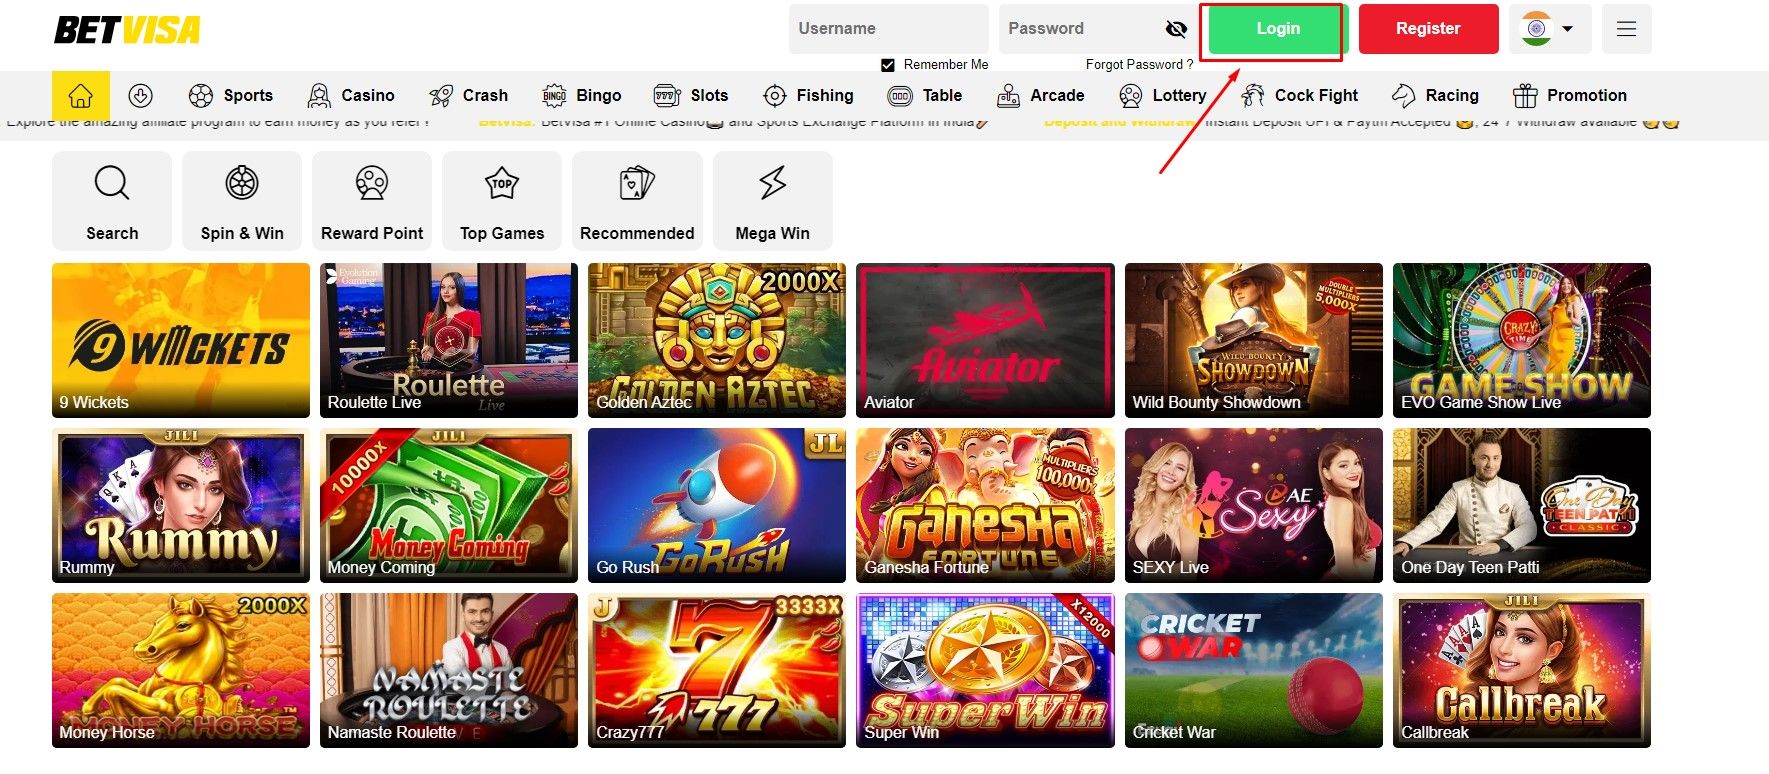
Task: Open the hamburger menu
Action: pos(1627,29)
